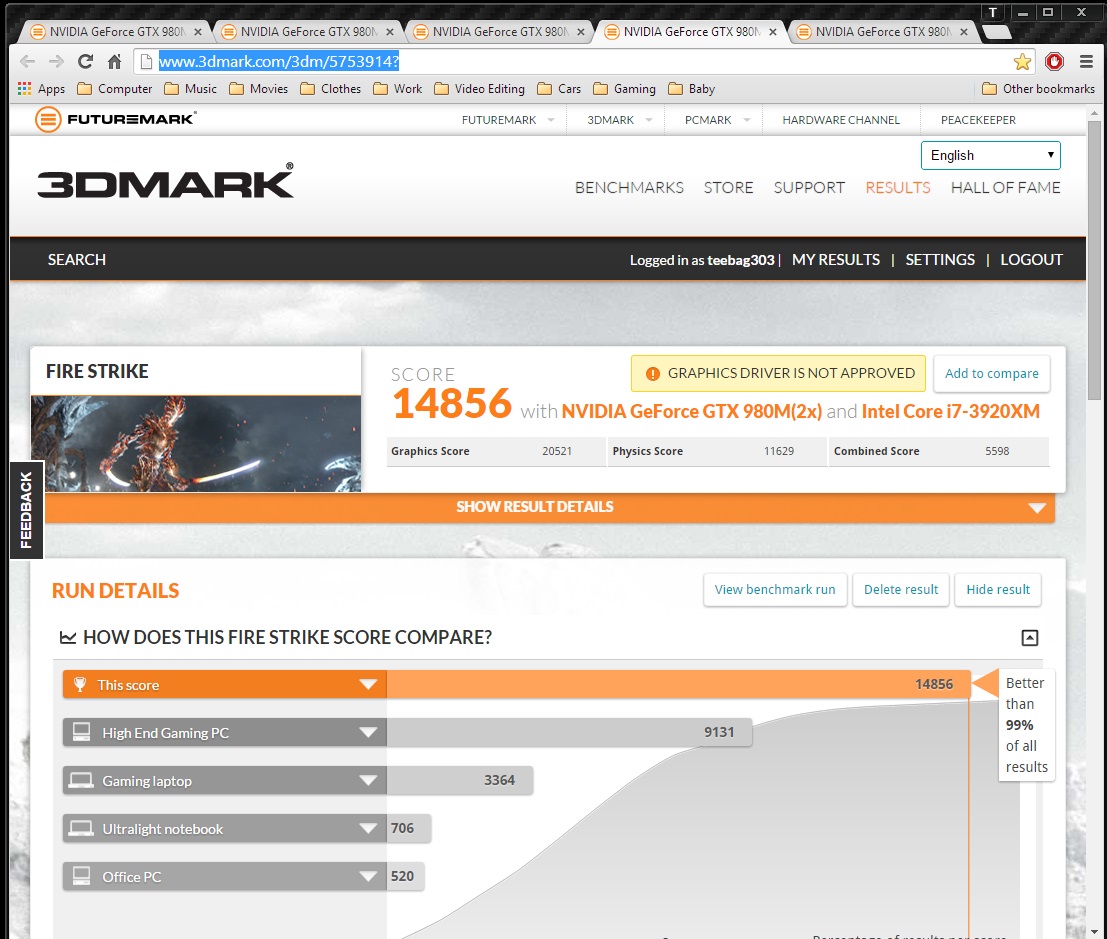The height and width of the screenshot is (939, 1107).
Task: Click the desktop icon for Office PC
Action: click(81, 875)
